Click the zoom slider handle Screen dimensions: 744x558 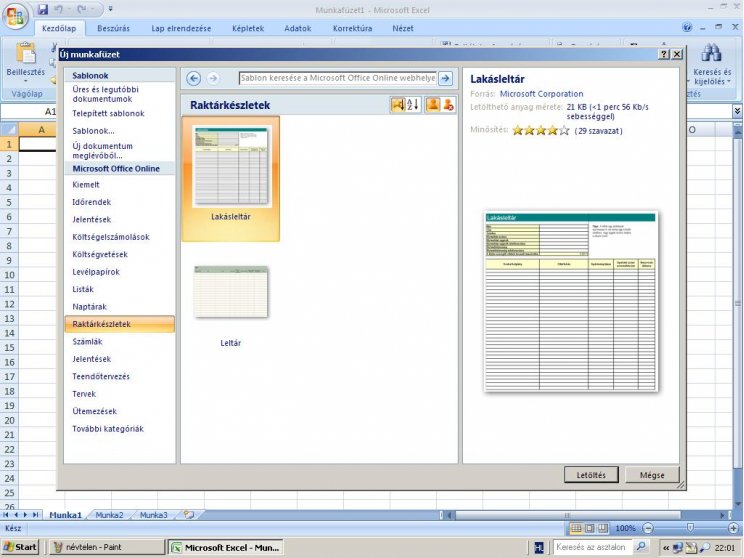(690, 528)
